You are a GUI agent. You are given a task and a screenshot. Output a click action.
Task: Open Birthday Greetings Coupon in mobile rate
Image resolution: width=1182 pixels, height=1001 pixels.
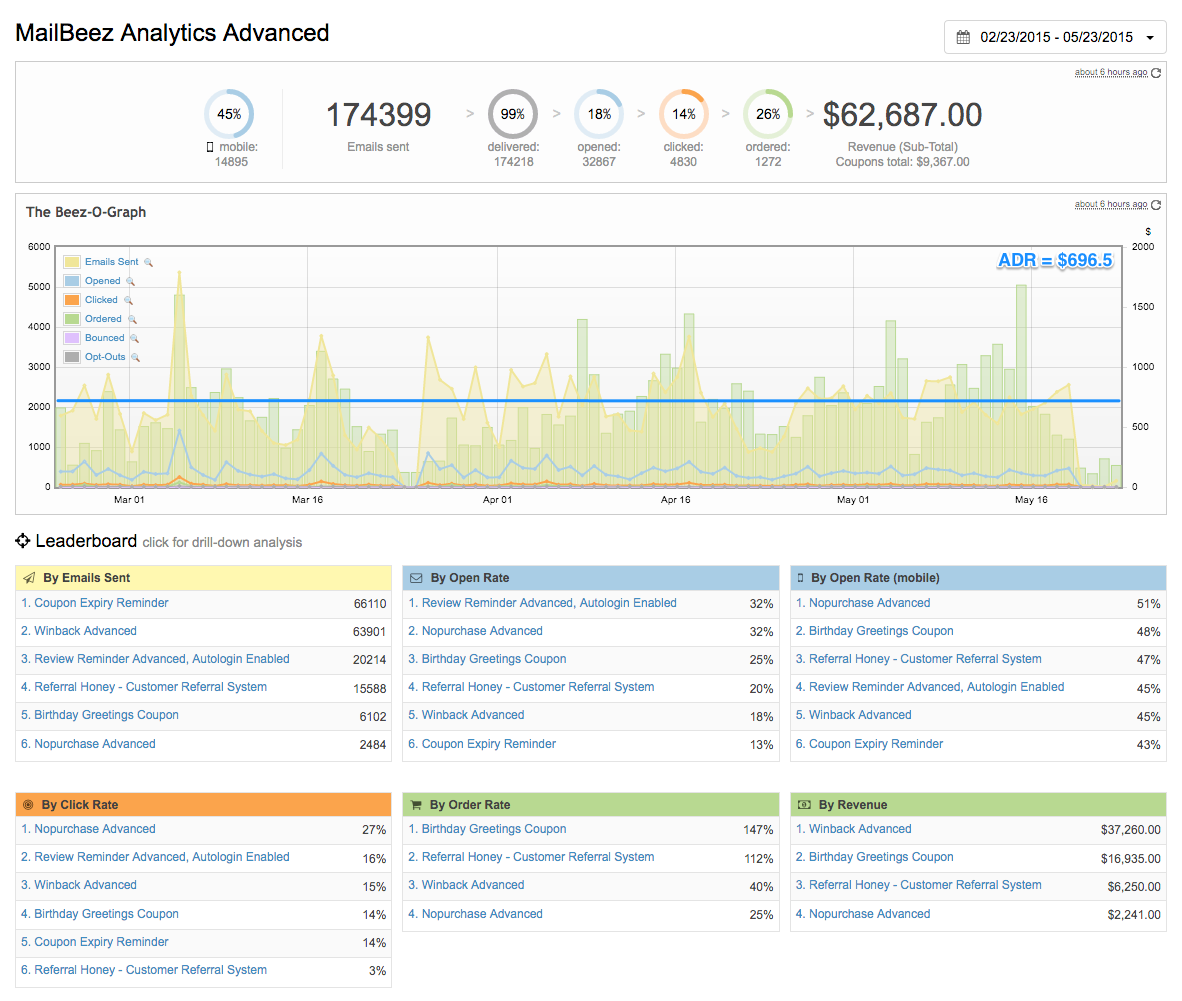[881, 631]
